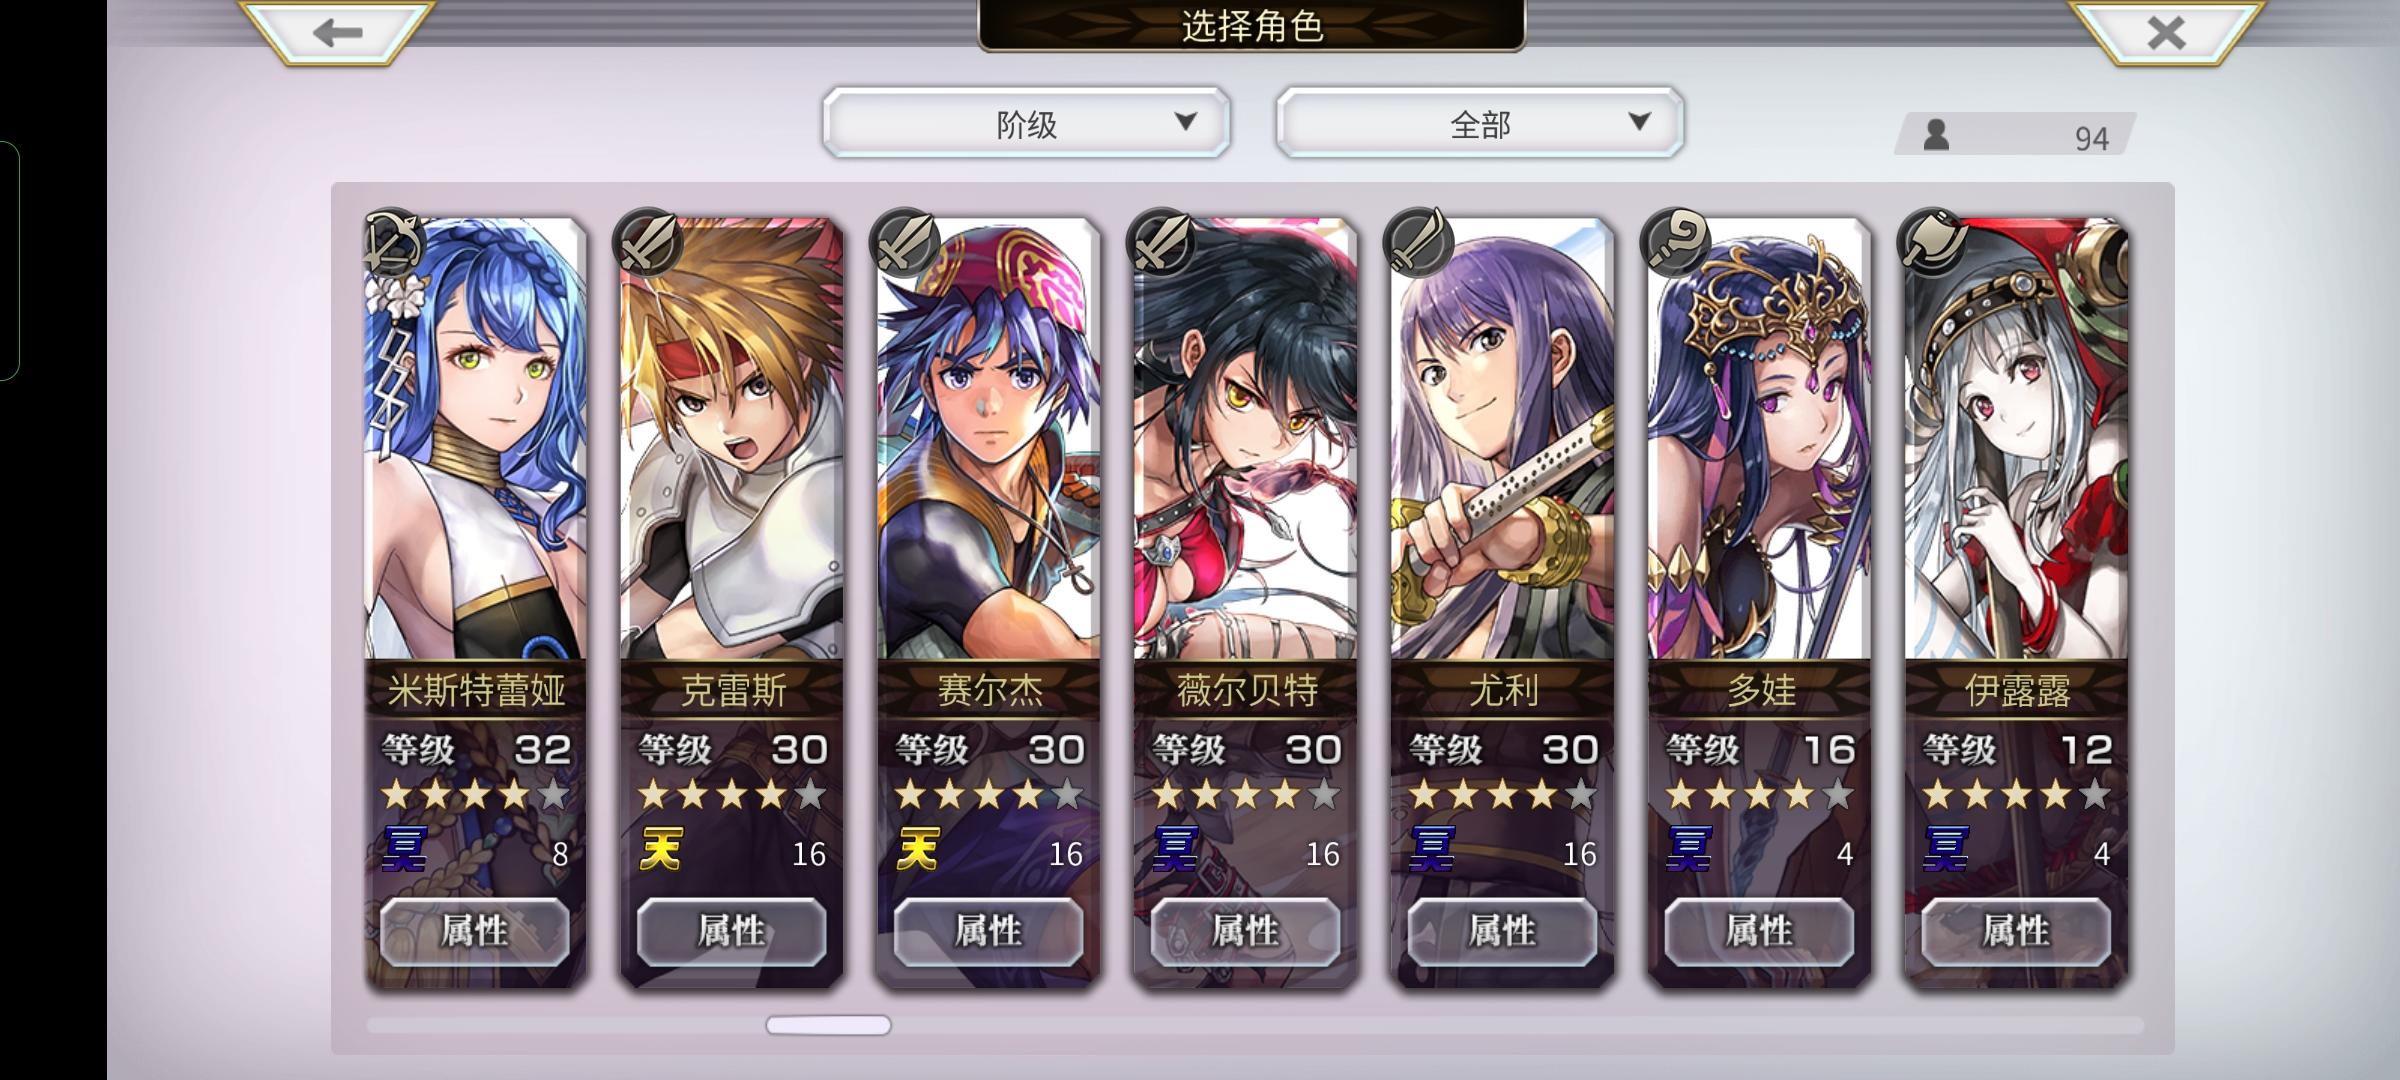Click the blue 冥 element icon on 薇尔贝特
This screenshot has height=1080, width=2400.
[1174, 851]
